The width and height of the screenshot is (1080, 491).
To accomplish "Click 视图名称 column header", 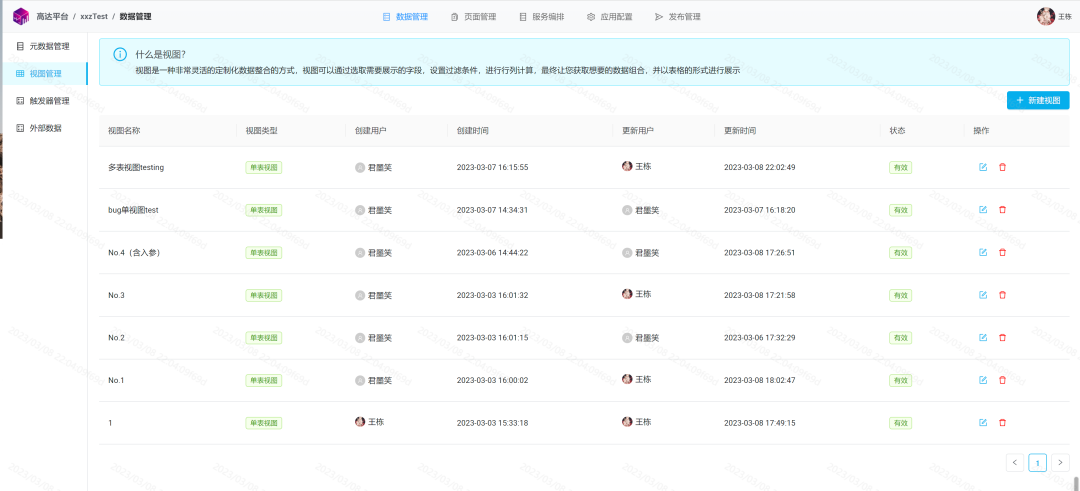I will coord(125,131).
